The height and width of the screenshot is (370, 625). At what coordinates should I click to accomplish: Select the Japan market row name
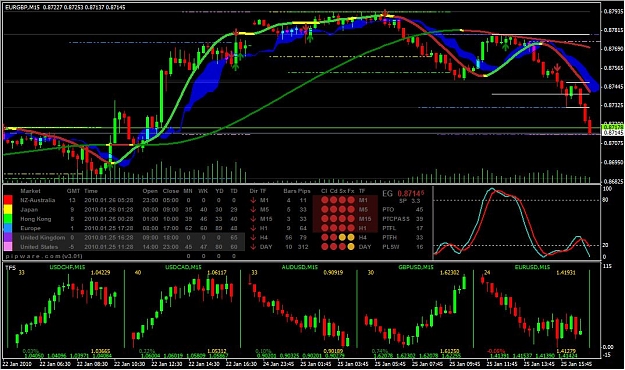tap(29, 209)
